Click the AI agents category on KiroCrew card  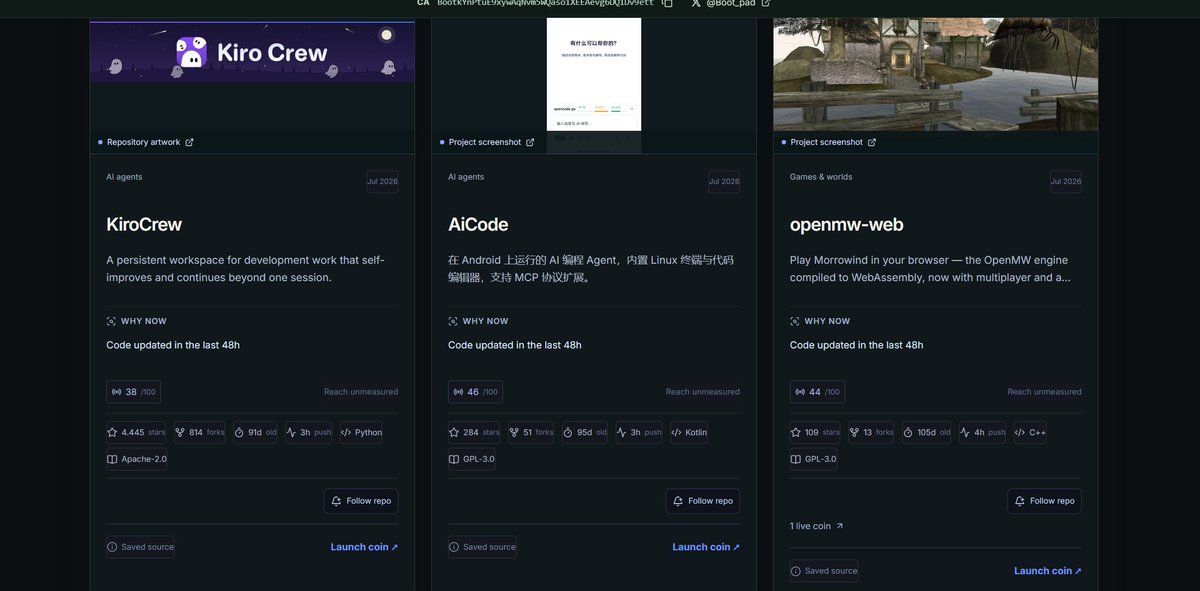point(124,177)
